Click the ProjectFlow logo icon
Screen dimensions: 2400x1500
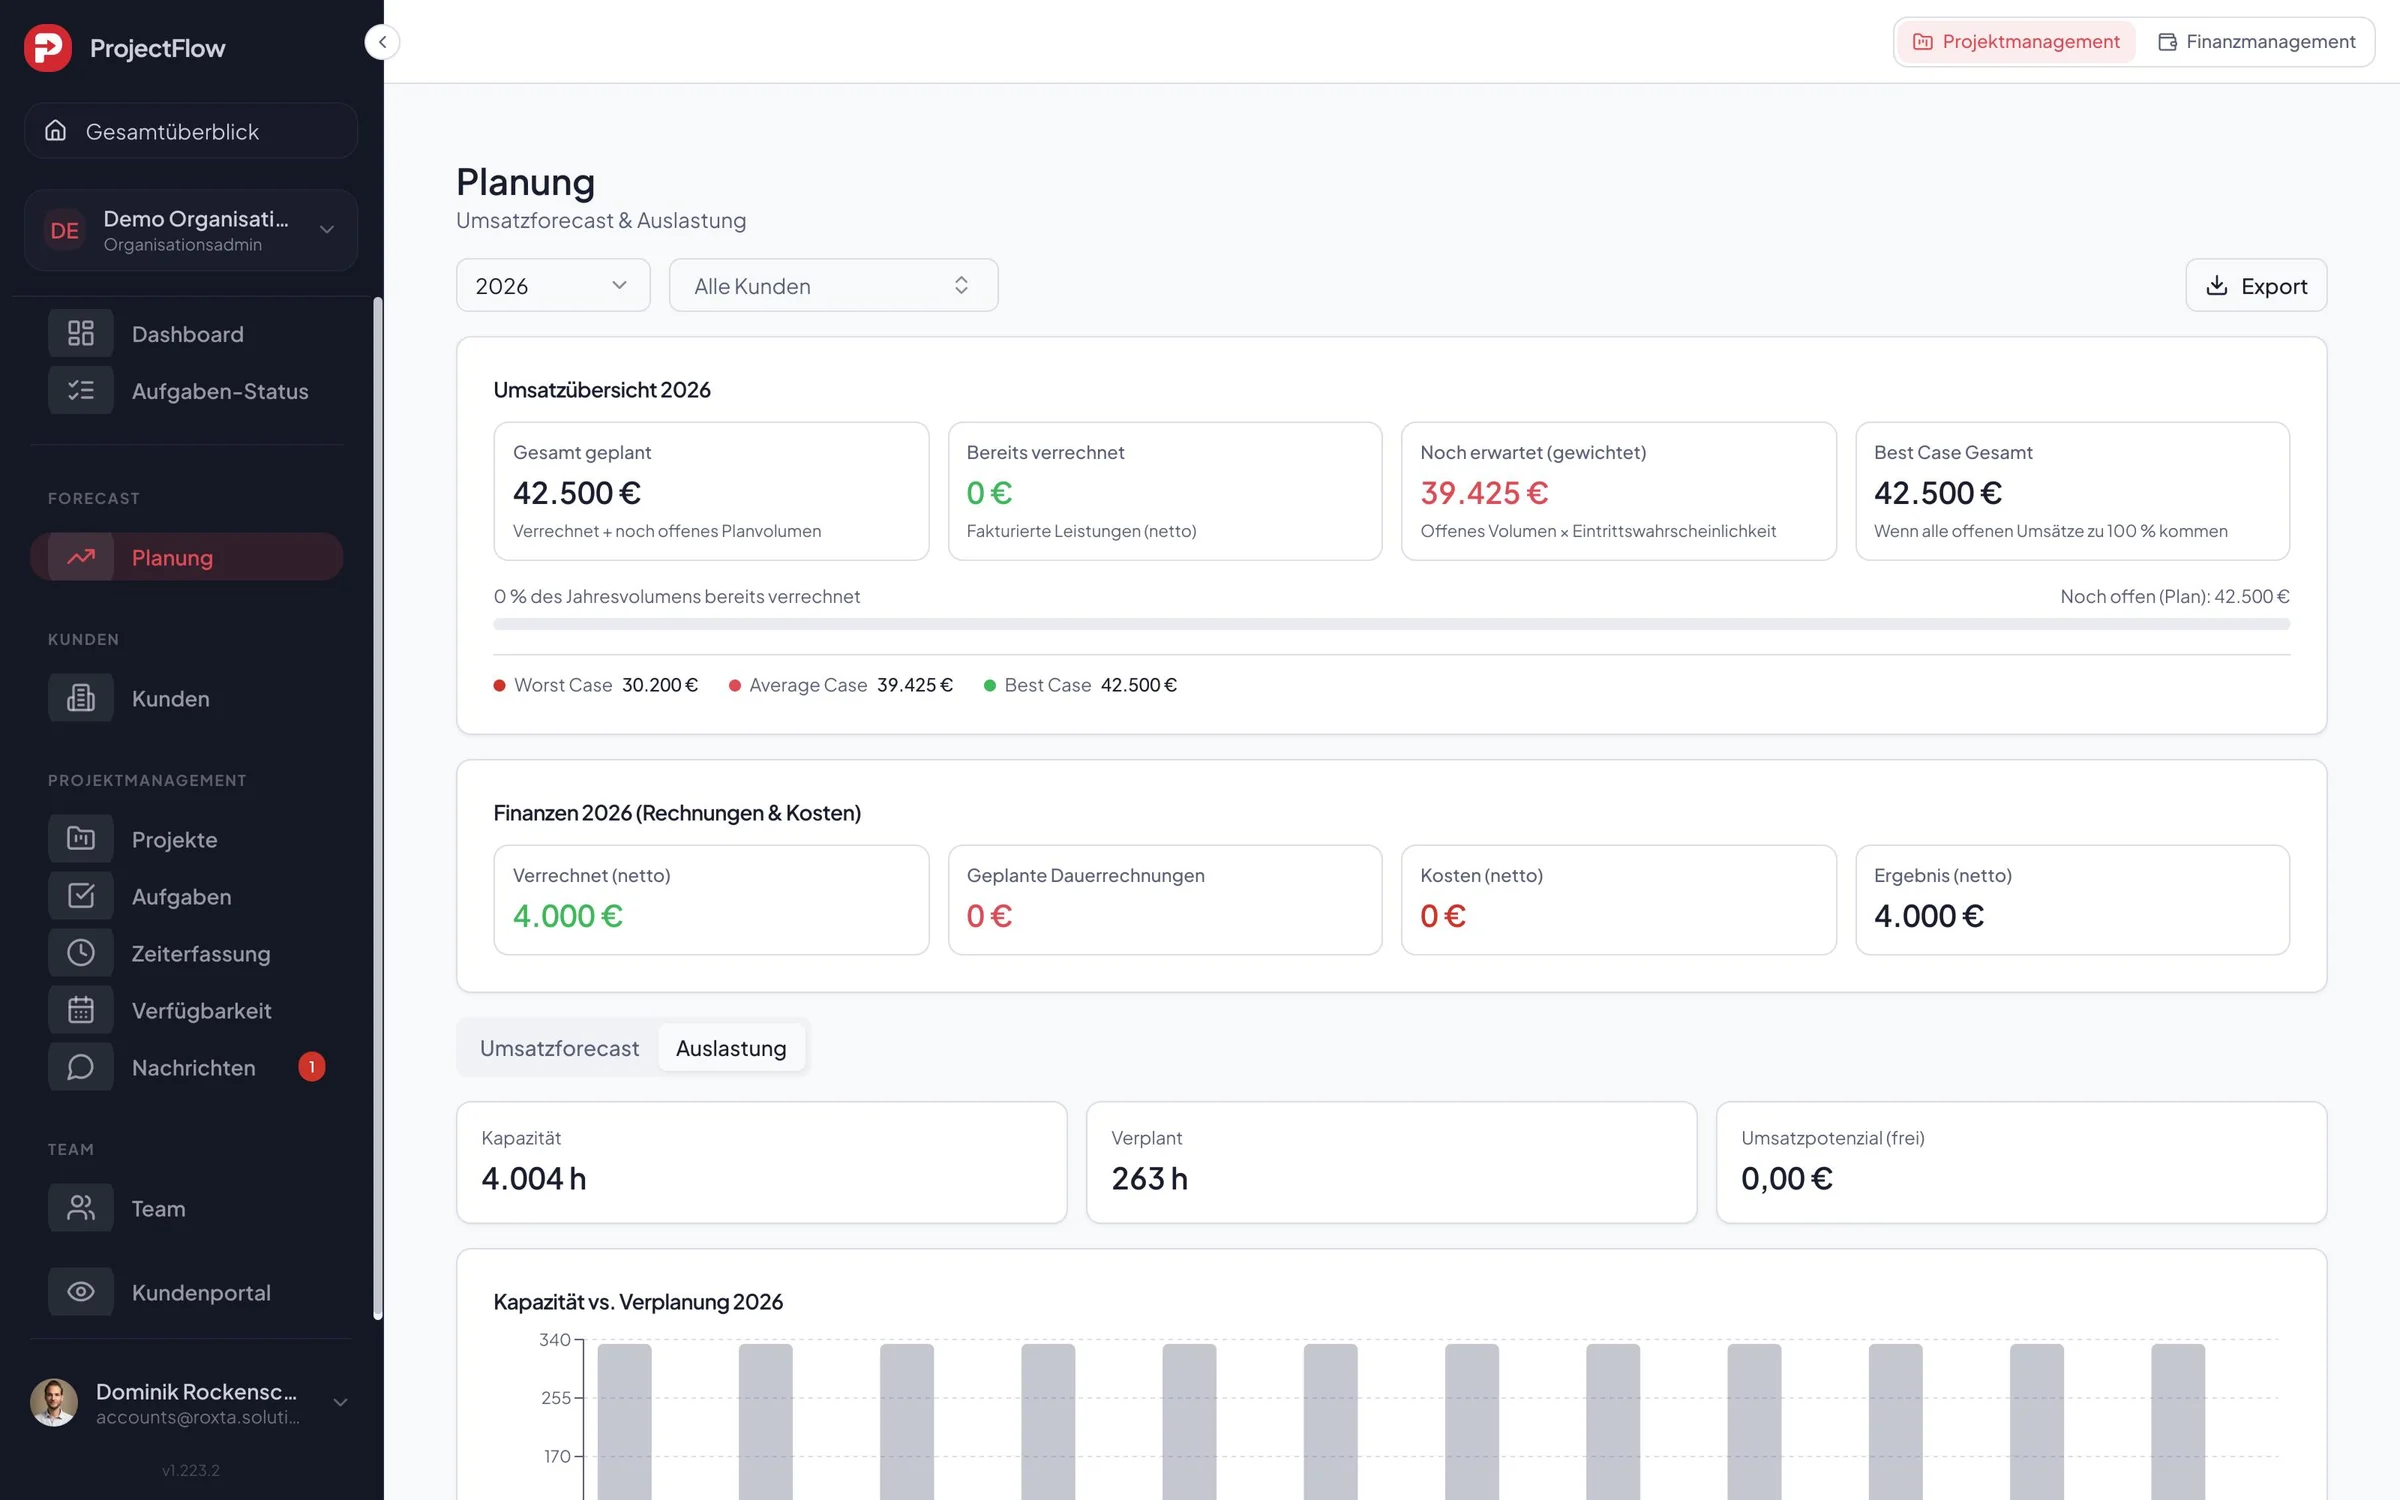(x=47, y=47)
